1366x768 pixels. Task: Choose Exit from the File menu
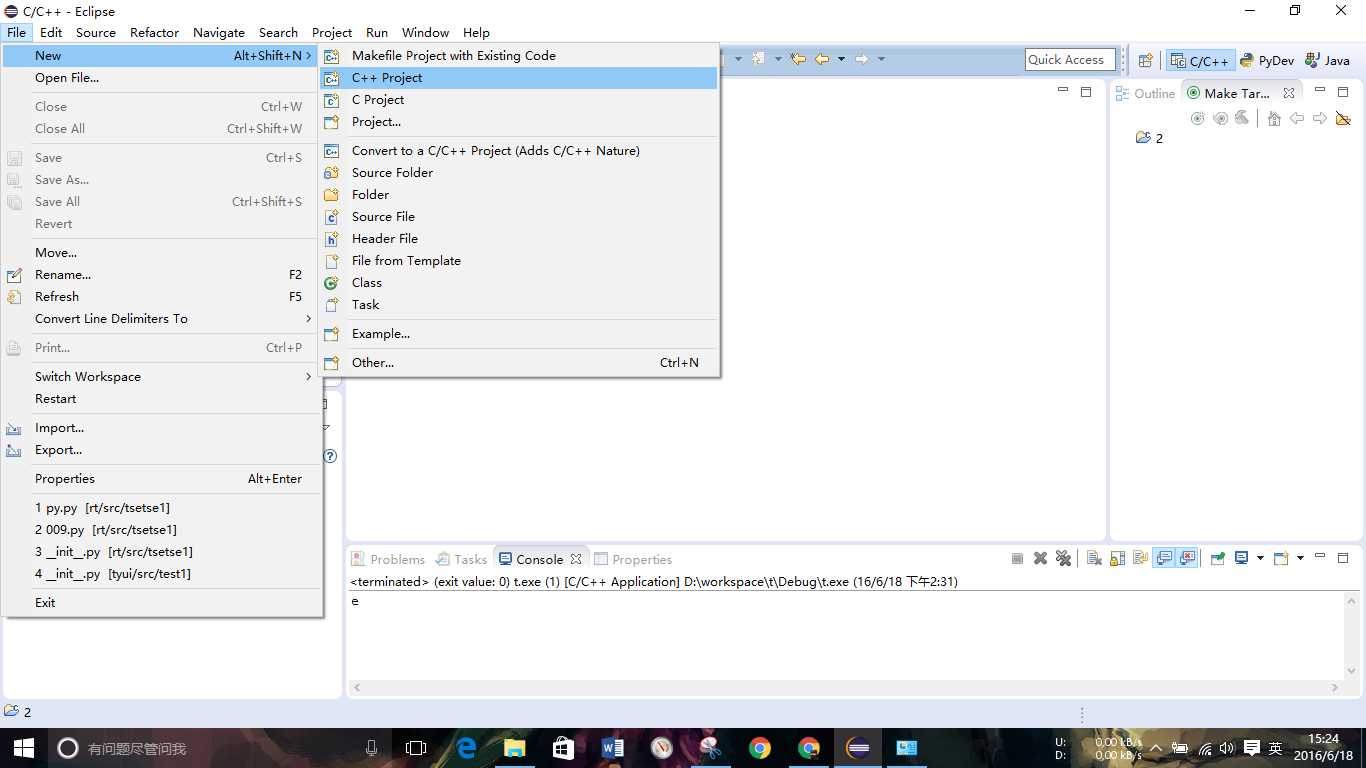click(161, 603)
